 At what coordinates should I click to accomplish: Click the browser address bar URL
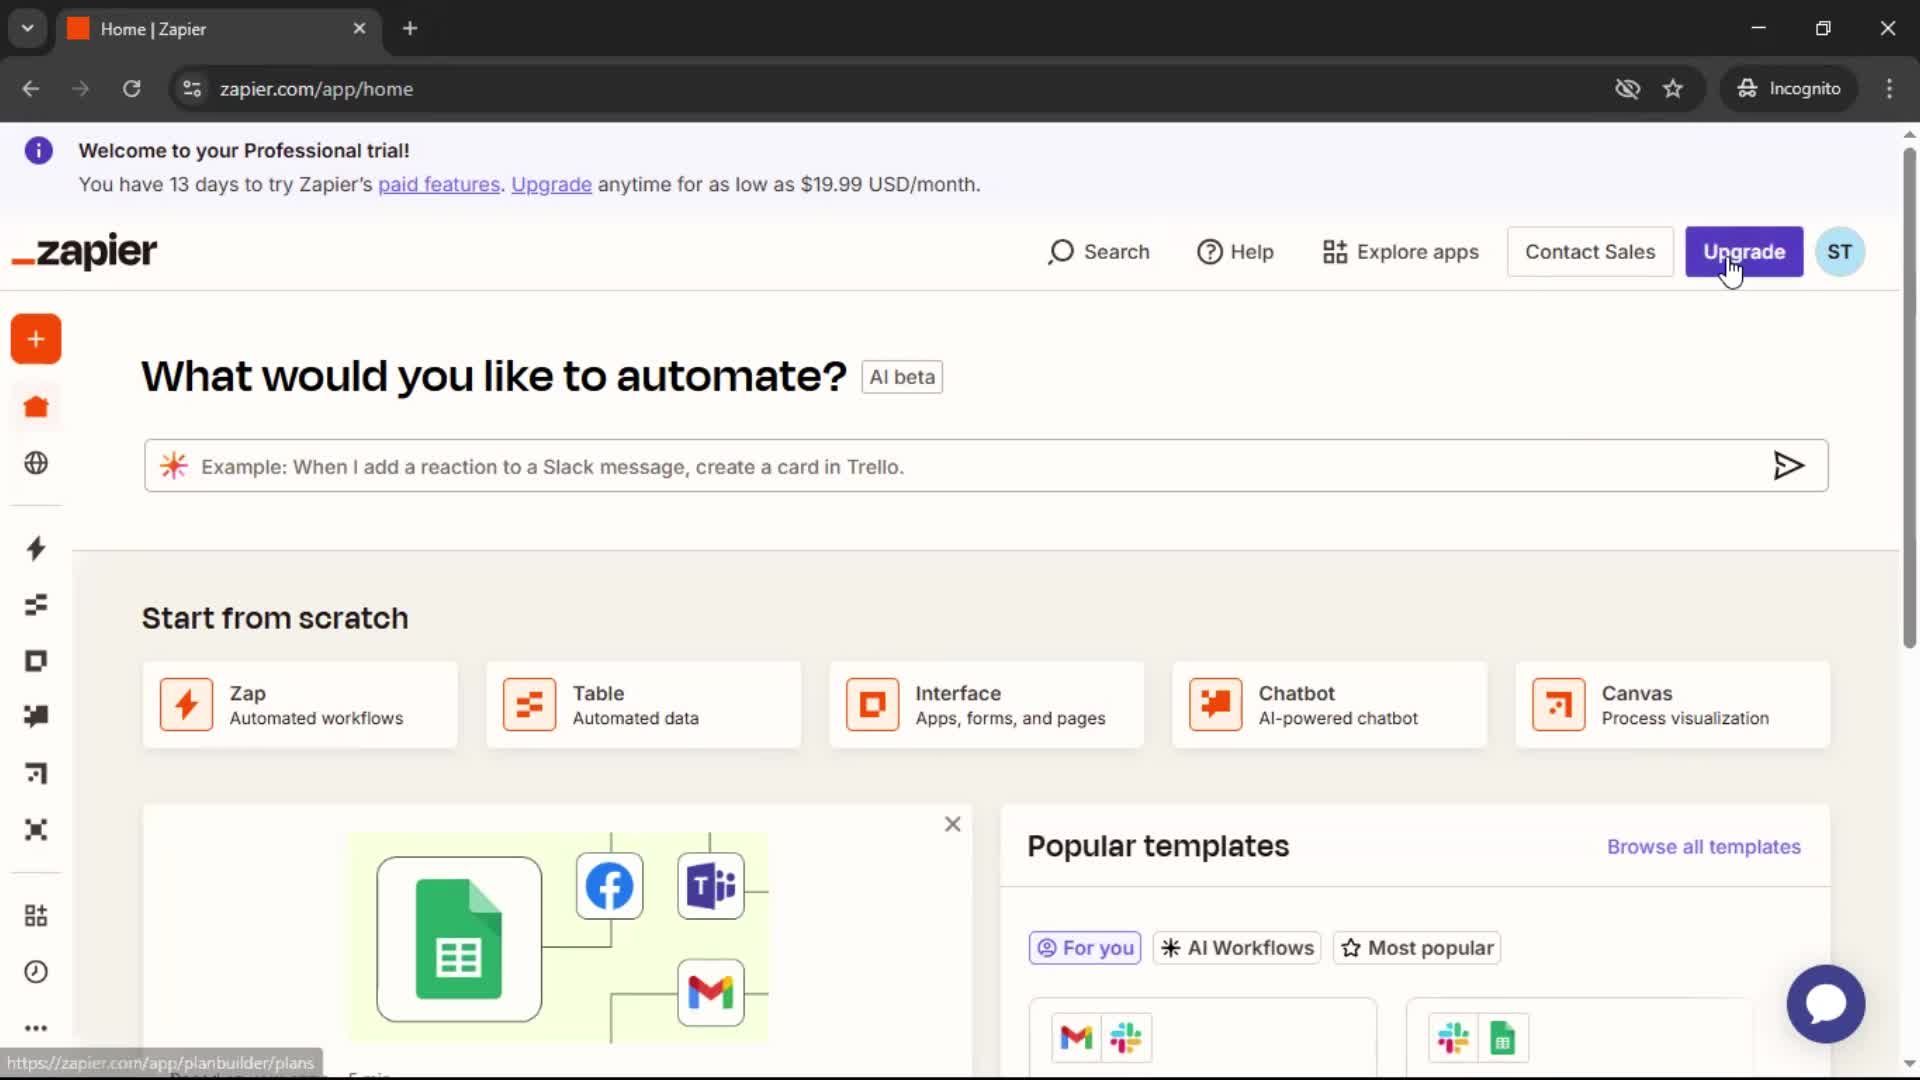(316, 89)
